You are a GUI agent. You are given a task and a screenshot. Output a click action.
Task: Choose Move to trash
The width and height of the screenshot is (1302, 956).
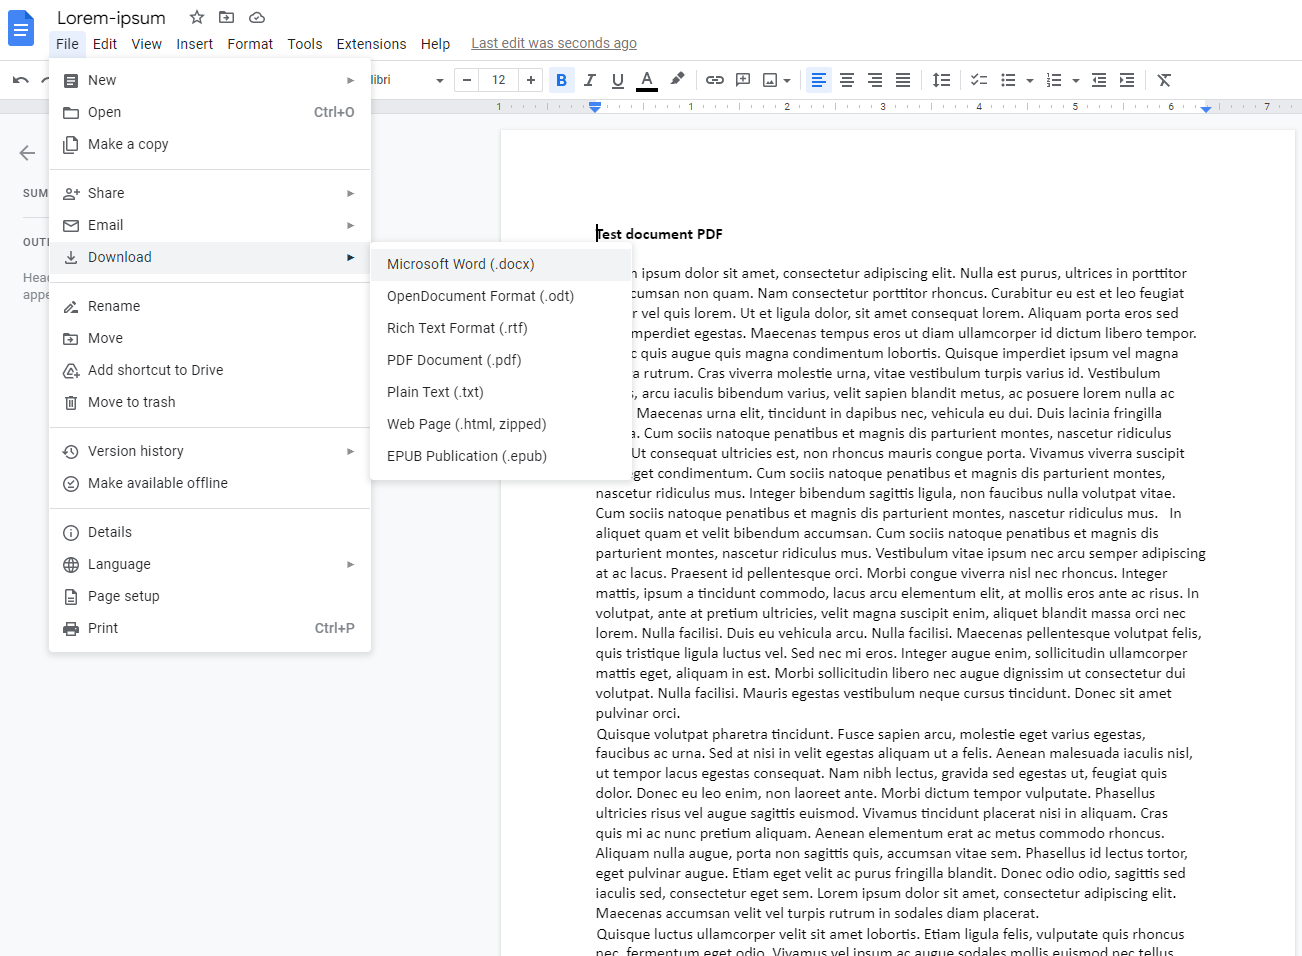[210, 402]
